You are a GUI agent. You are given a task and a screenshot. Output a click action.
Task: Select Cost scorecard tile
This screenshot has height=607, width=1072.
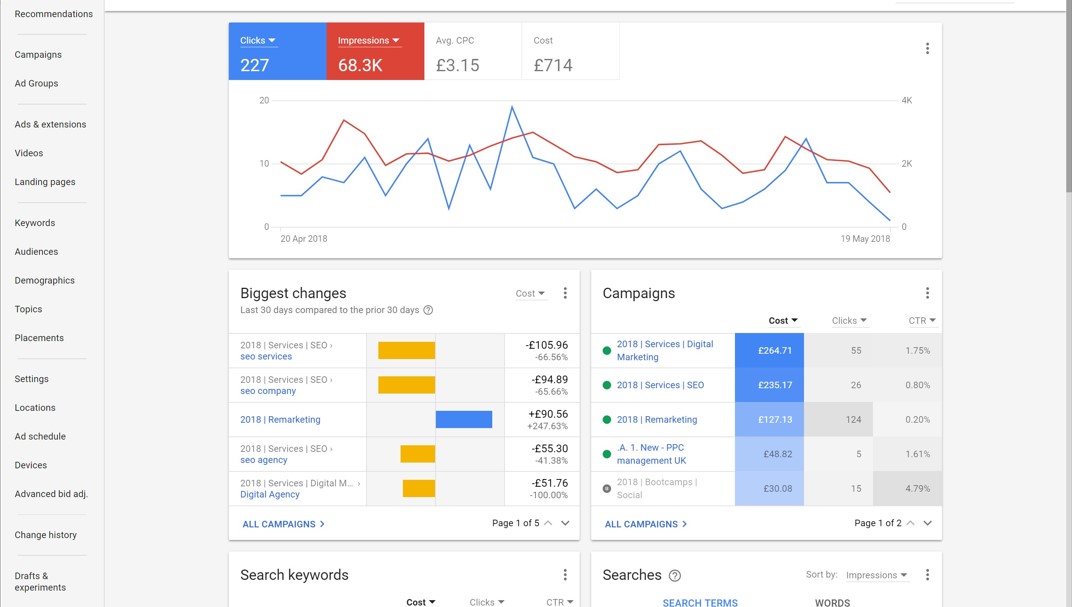click(571, 51)
